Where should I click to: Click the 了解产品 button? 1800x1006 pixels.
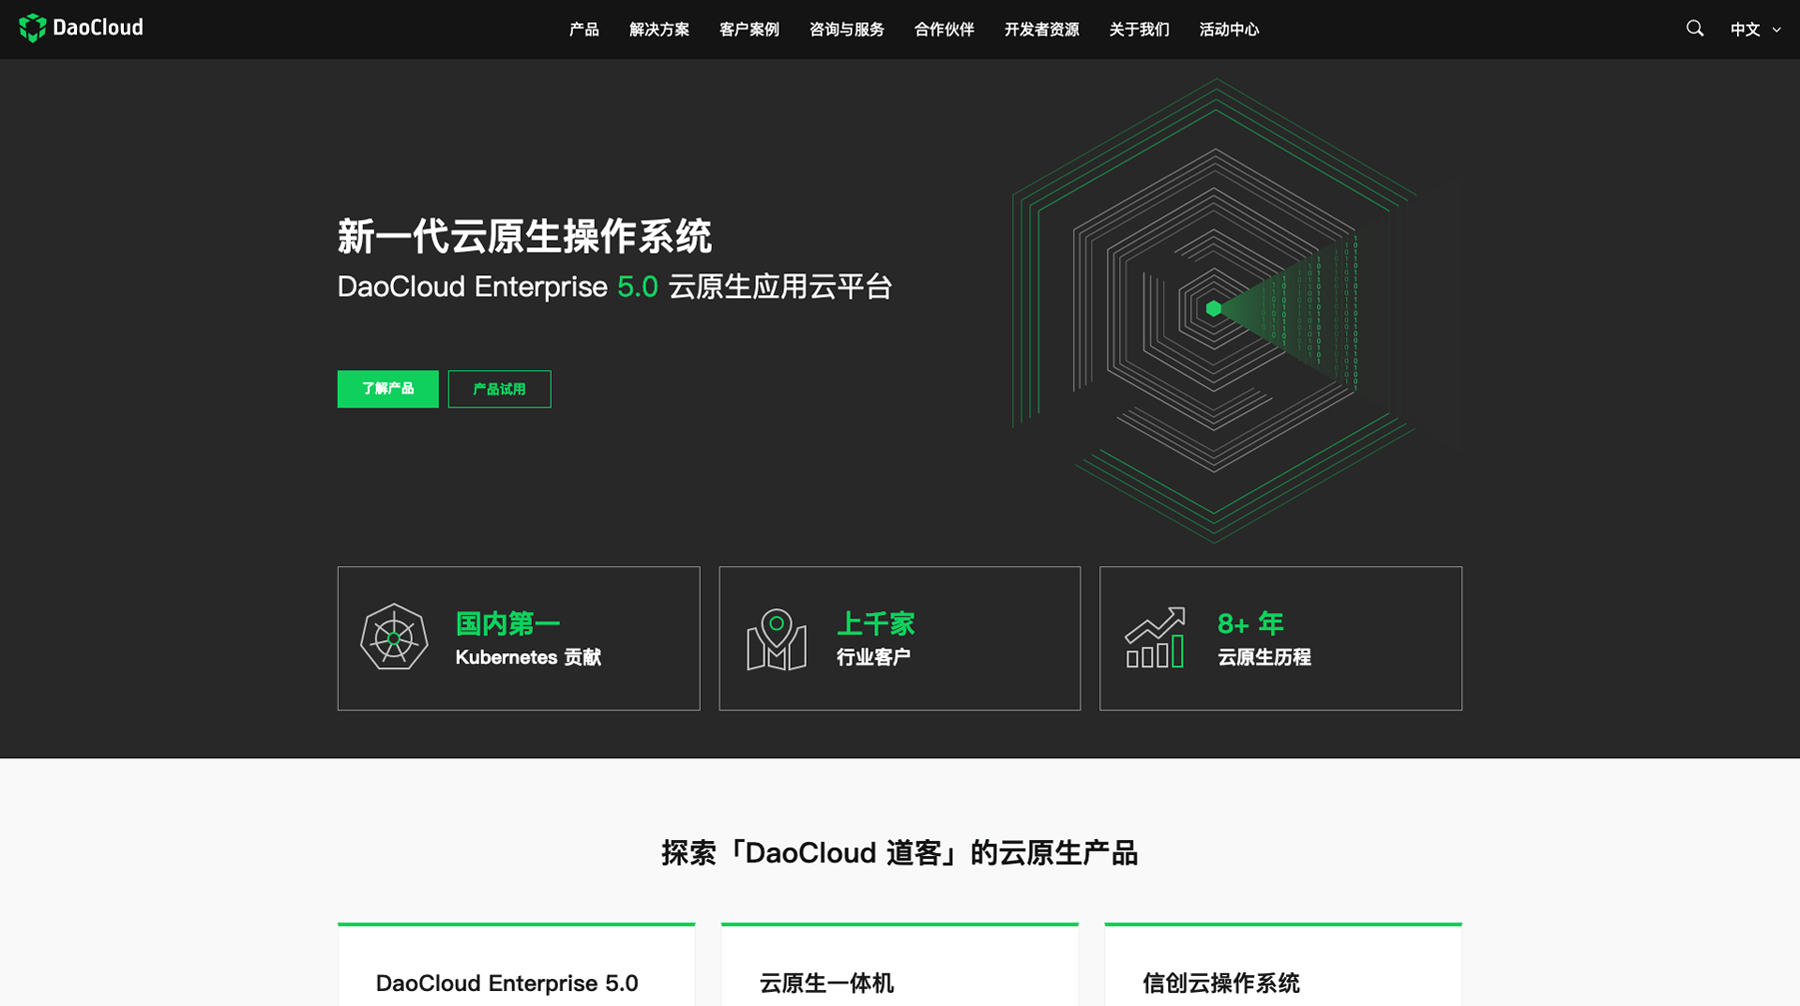click(388, 389)
